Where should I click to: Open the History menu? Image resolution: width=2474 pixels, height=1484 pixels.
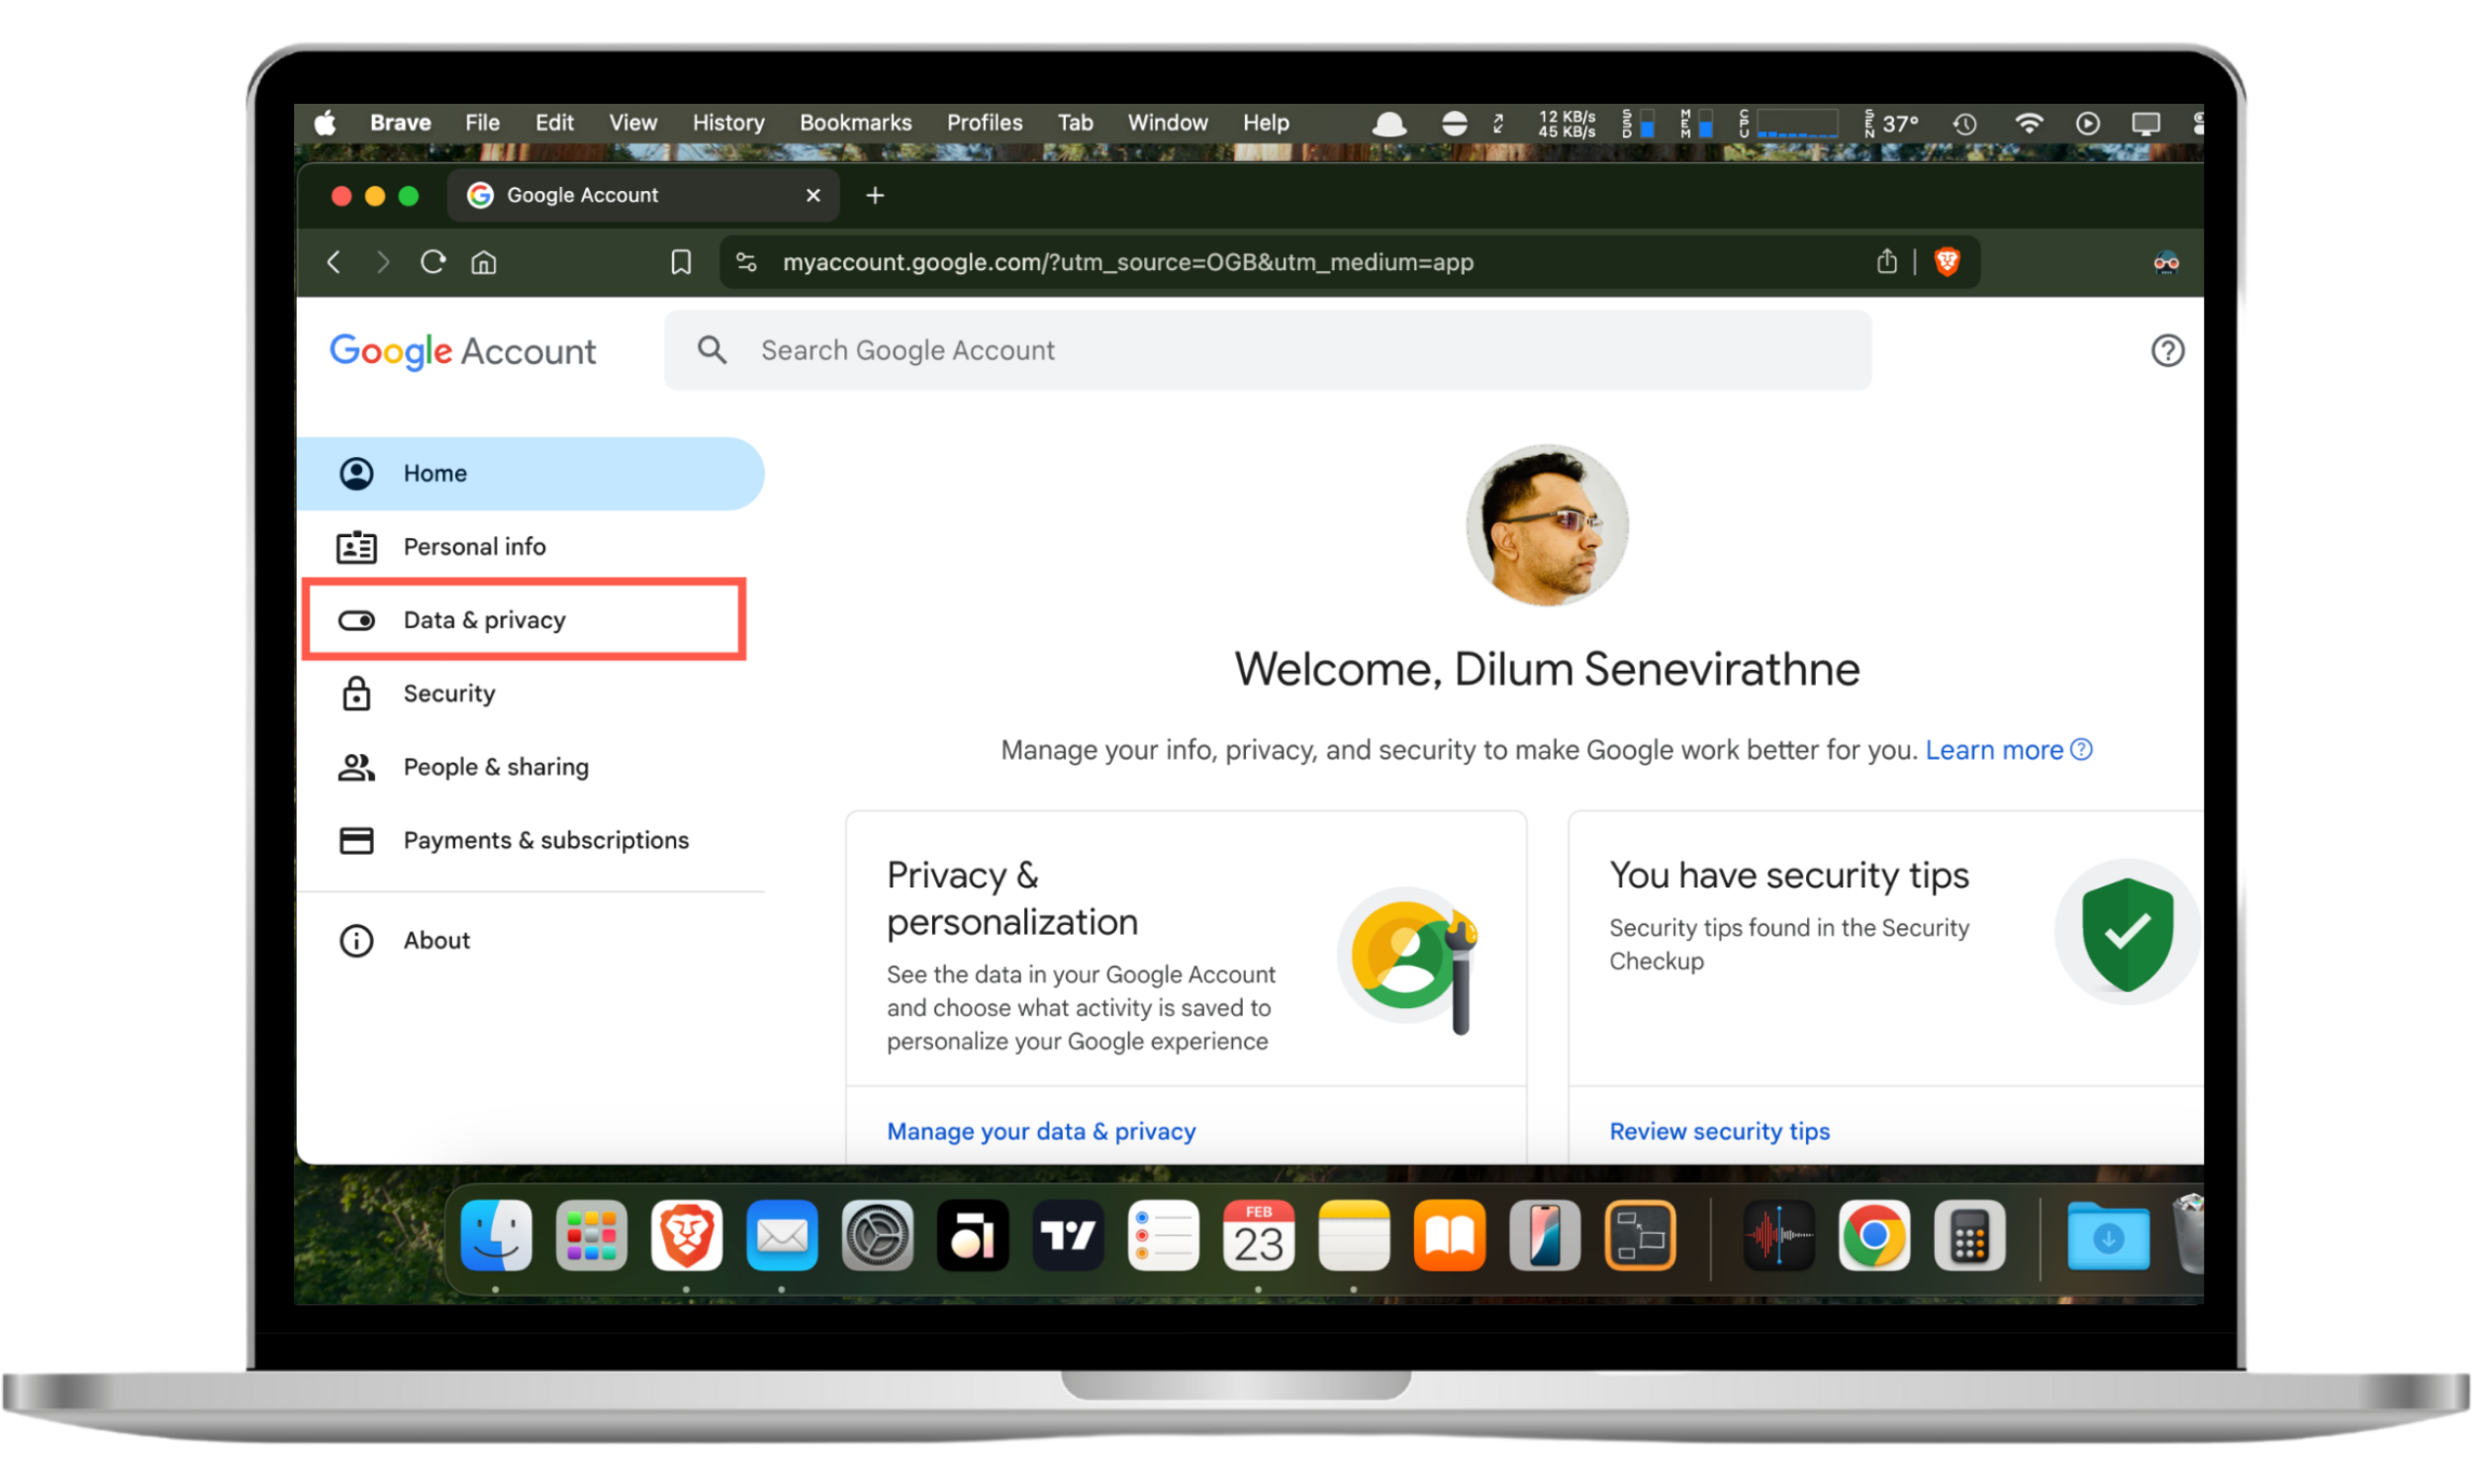(x=727, y=122)
